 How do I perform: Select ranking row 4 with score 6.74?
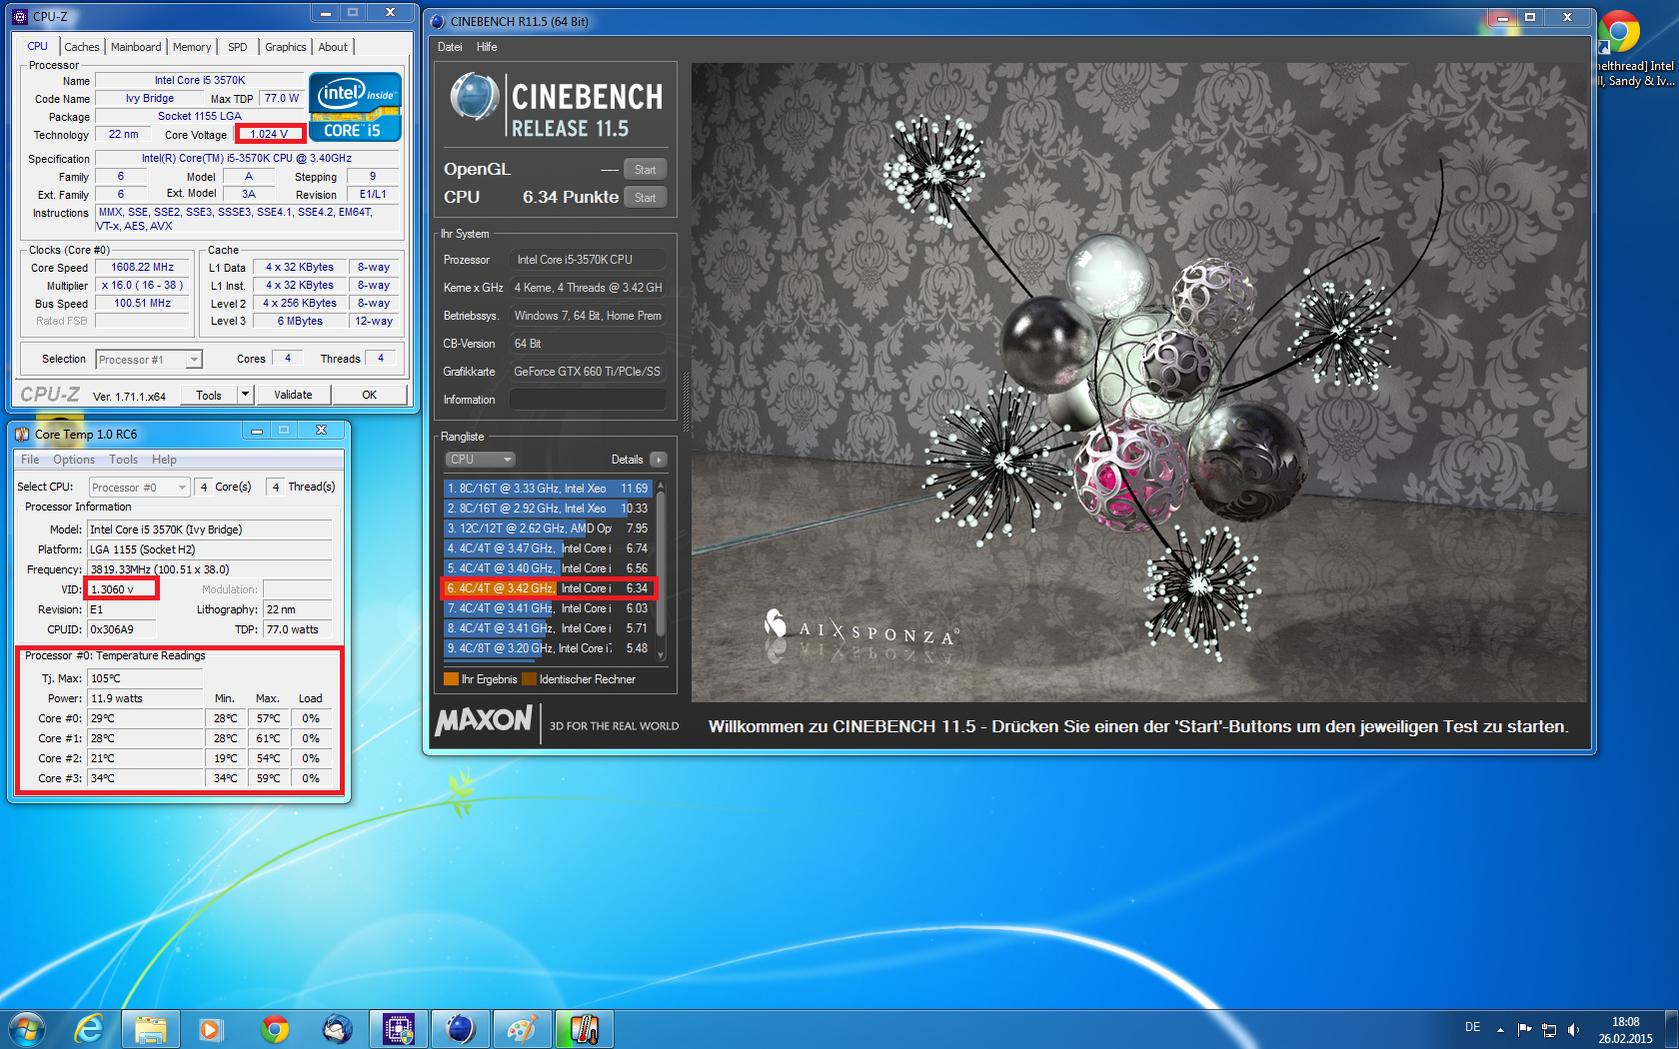coord(547,549)
